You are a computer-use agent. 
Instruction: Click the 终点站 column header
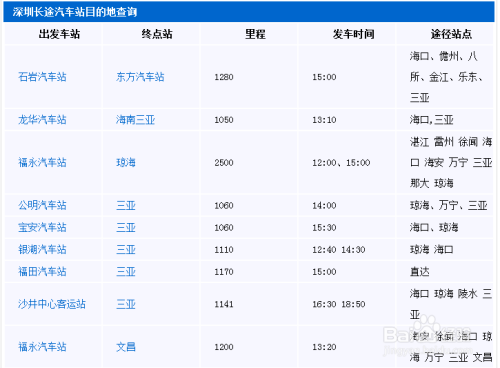tap(157, 34)
